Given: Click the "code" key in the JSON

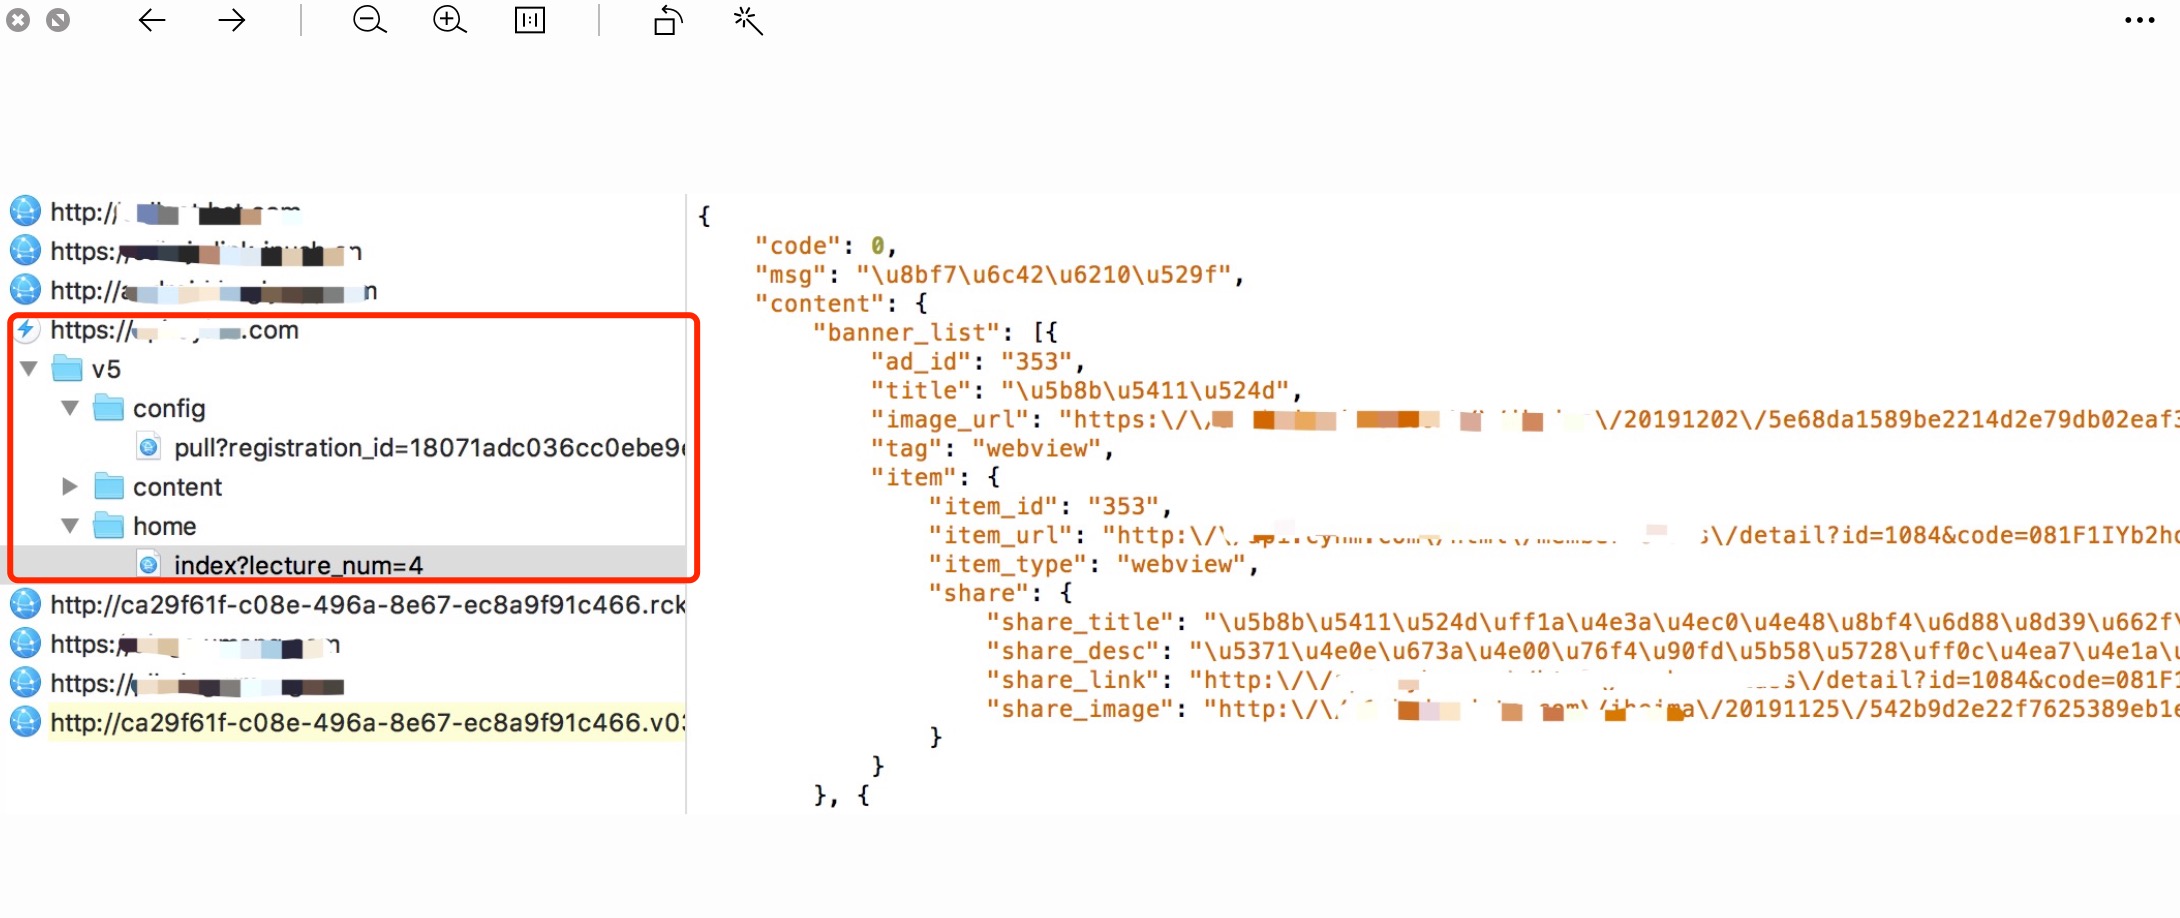Looking at the screenshot, I should (797, 246).
